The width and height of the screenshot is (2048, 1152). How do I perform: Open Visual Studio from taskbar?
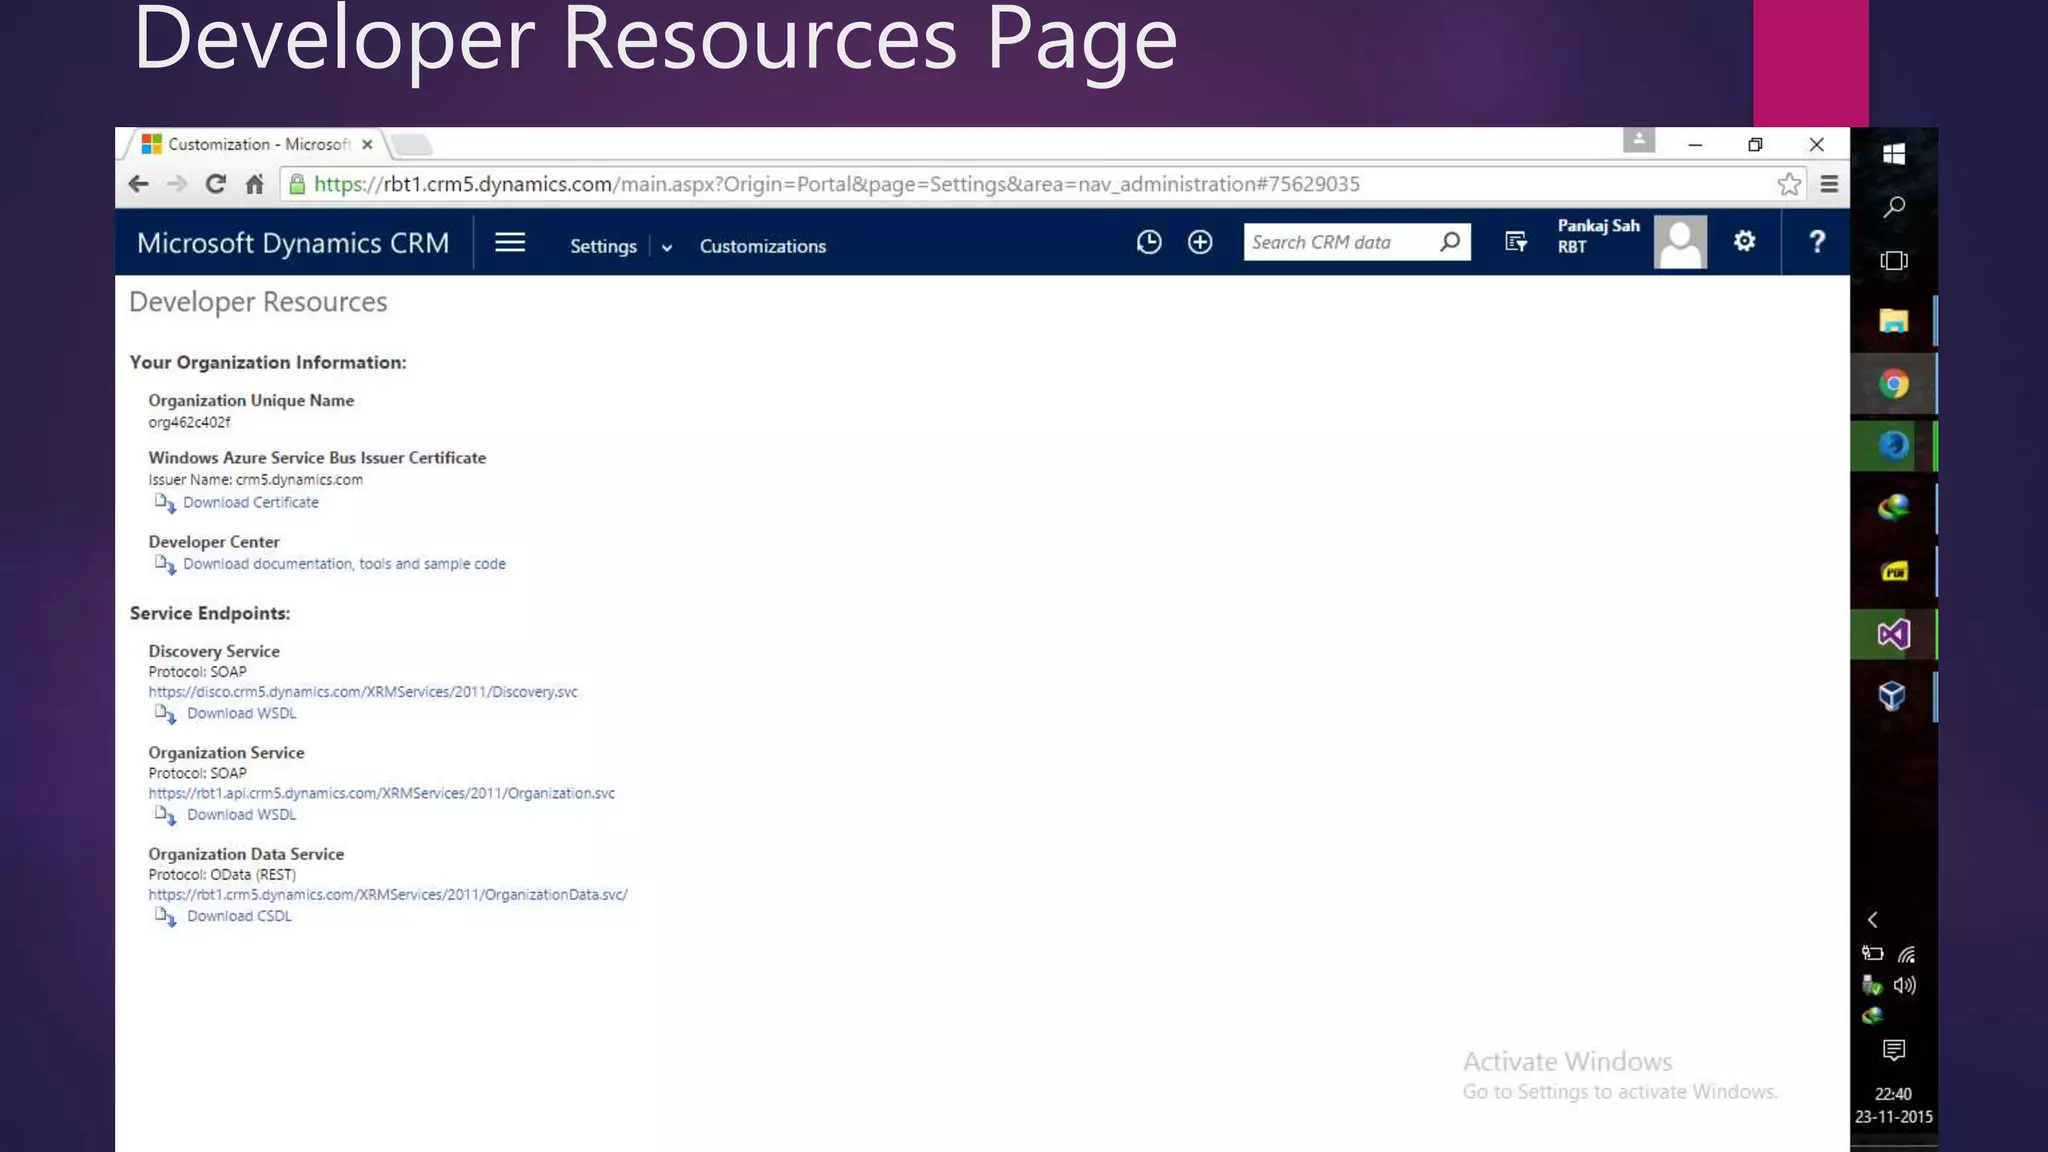tap(1893, 635)
